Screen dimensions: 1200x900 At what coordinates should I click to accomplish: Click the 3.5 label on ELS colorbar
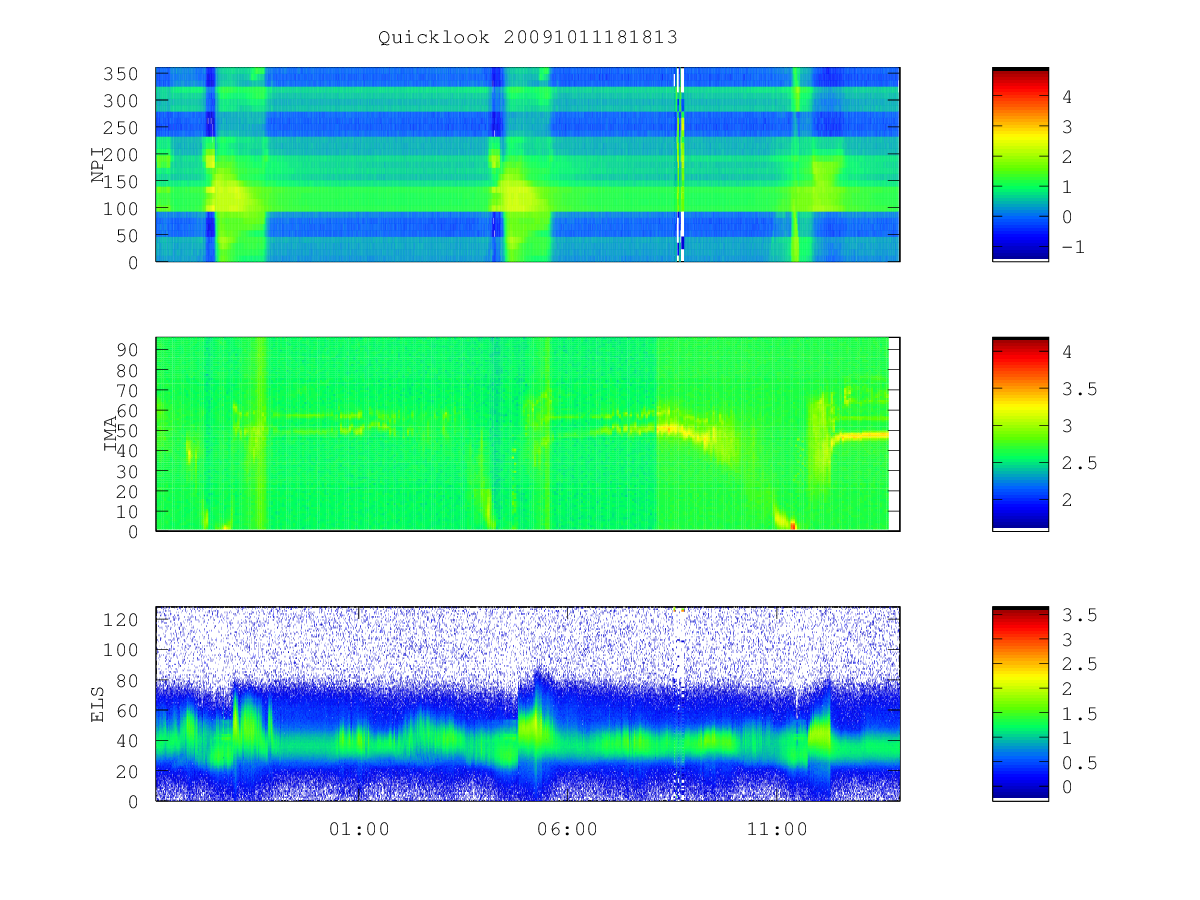point(1080,615)
